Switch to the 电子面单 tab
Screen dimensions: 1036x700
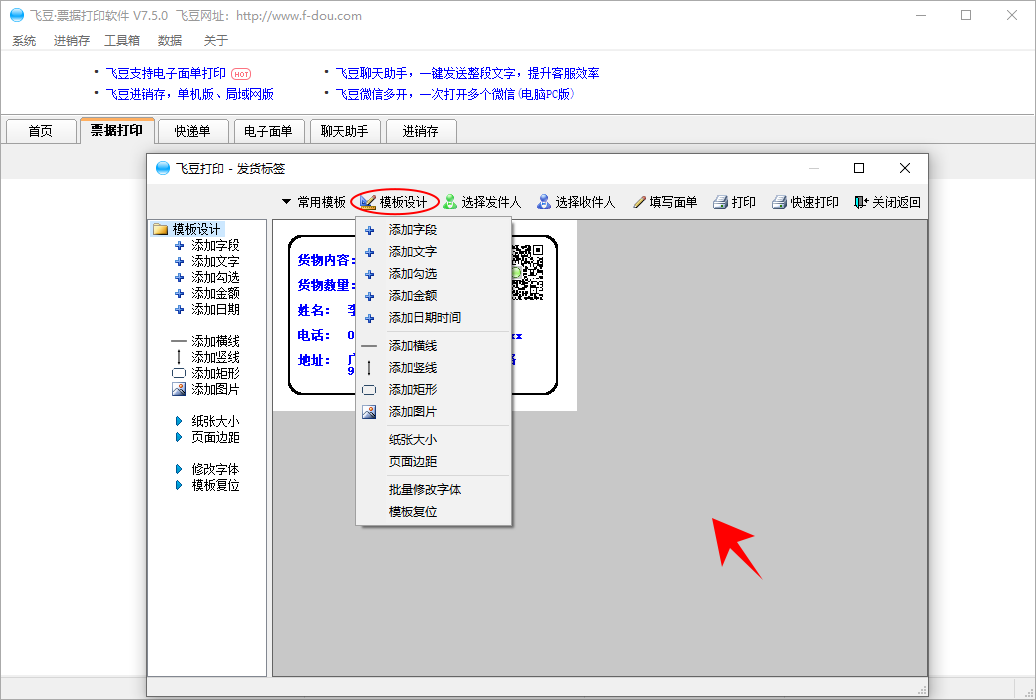[x=269, y=131]
